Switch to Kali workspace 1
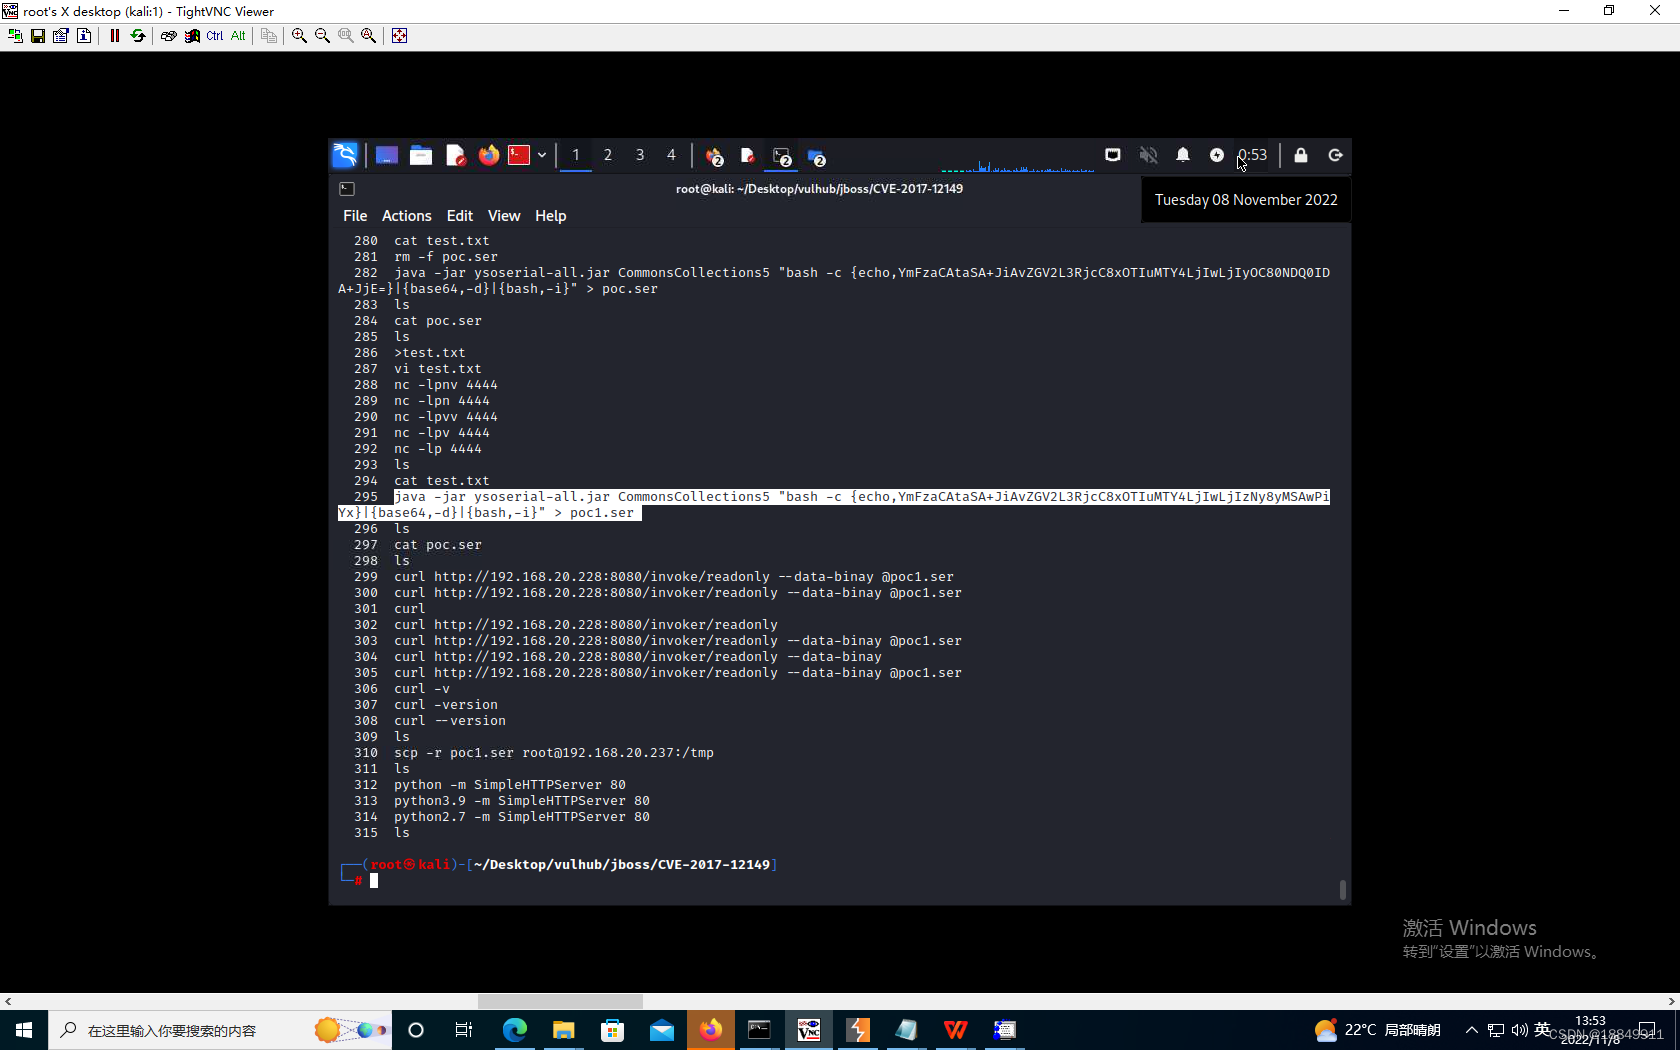 coord(576,155)
